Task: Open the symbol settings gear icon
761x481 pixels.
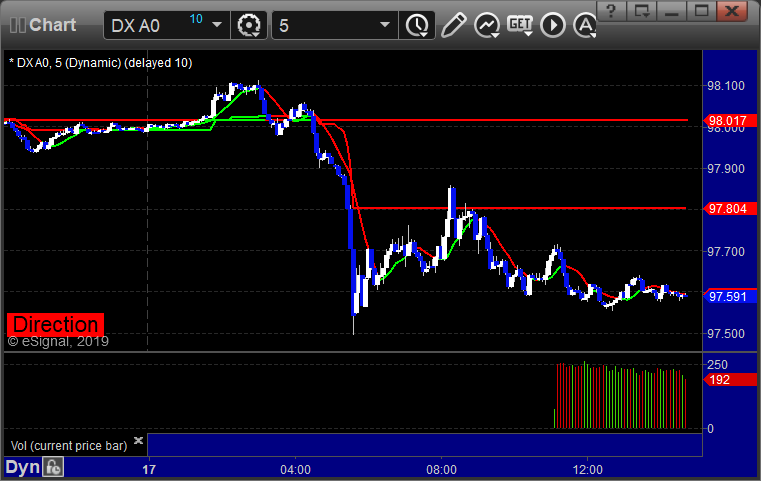Action: [248, 25]
